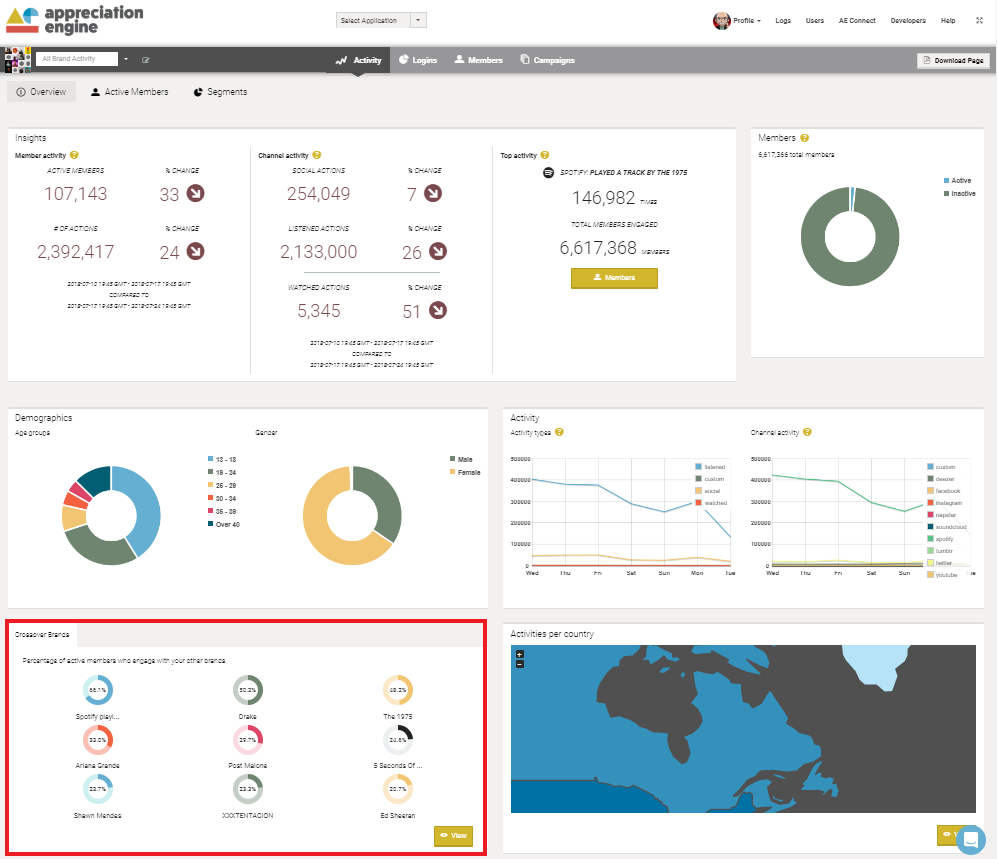Click the 5 Seconds Of crossover donut
The height and width of the screenshot is (859, 997).
point(398,739)
